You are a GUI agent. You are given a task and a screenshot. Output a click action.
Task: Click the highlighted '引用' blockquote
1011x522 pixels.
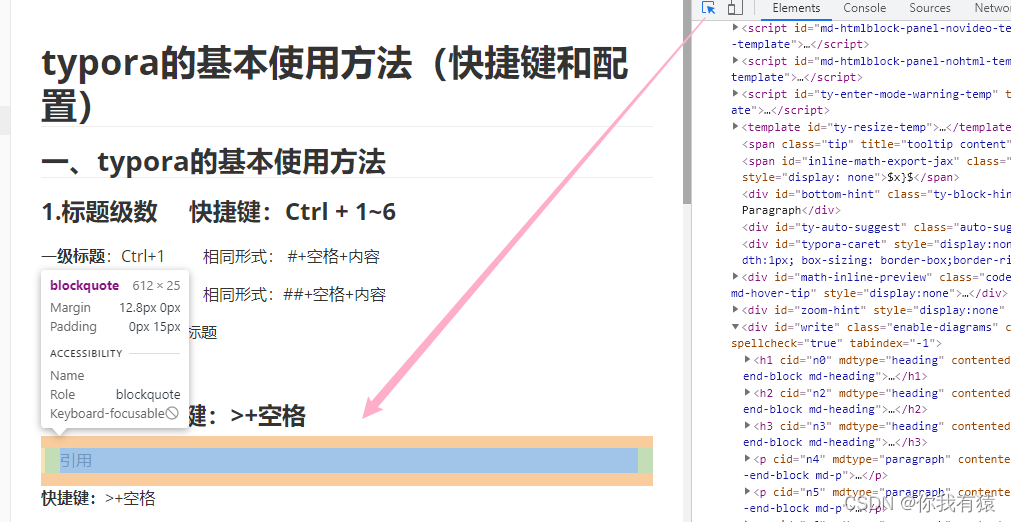pyautogui.click(x=347, y=461)
